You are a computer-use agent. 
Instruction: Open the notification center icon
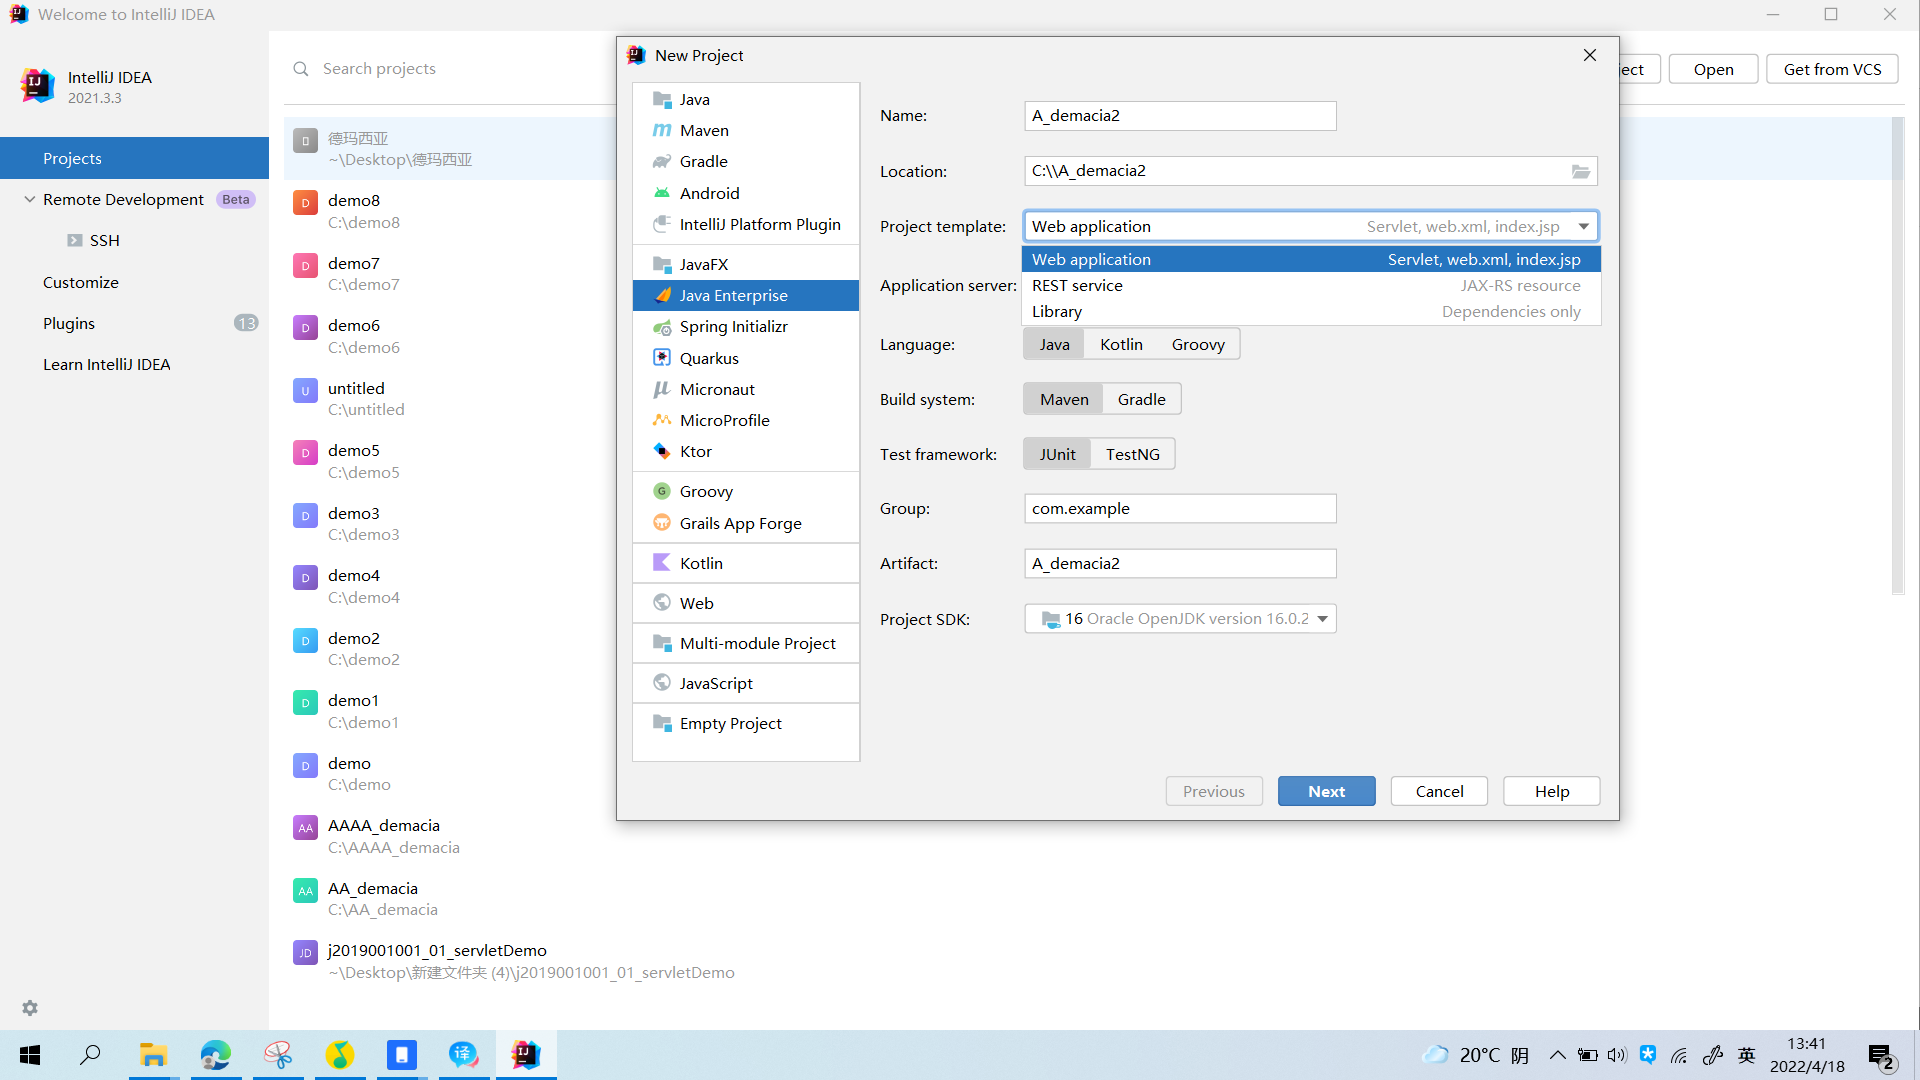click(x=1881, y=1056)
